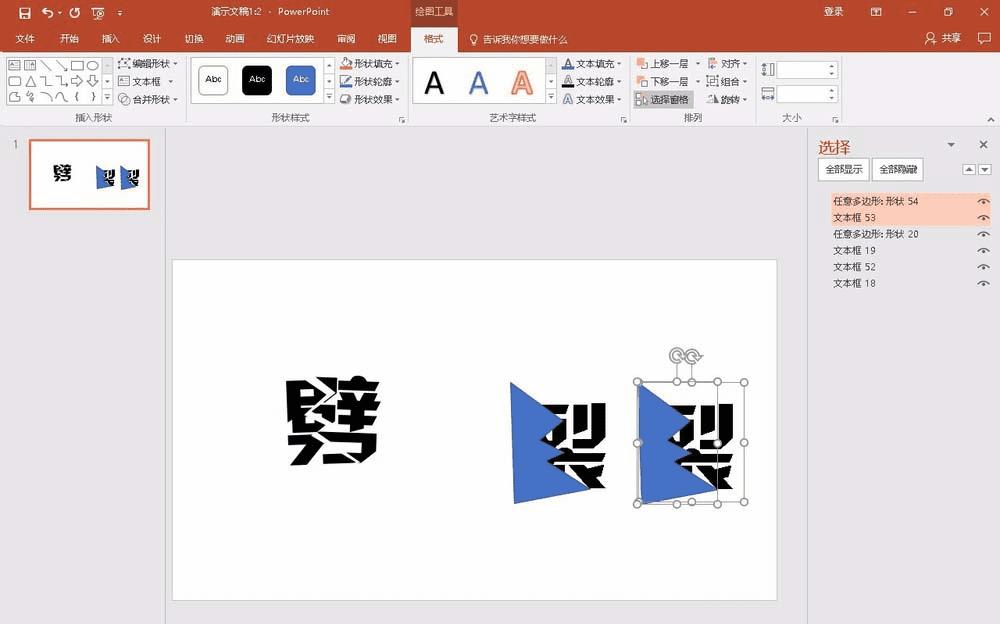Click 登录 sign in link
Screen dimensions: 1000x624
(833, 11)
